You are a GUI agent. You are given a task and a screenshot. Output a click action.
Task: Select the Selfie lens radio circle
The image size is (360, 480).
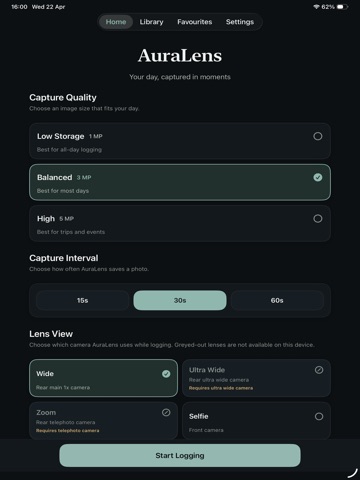click(x=319, y=416)
